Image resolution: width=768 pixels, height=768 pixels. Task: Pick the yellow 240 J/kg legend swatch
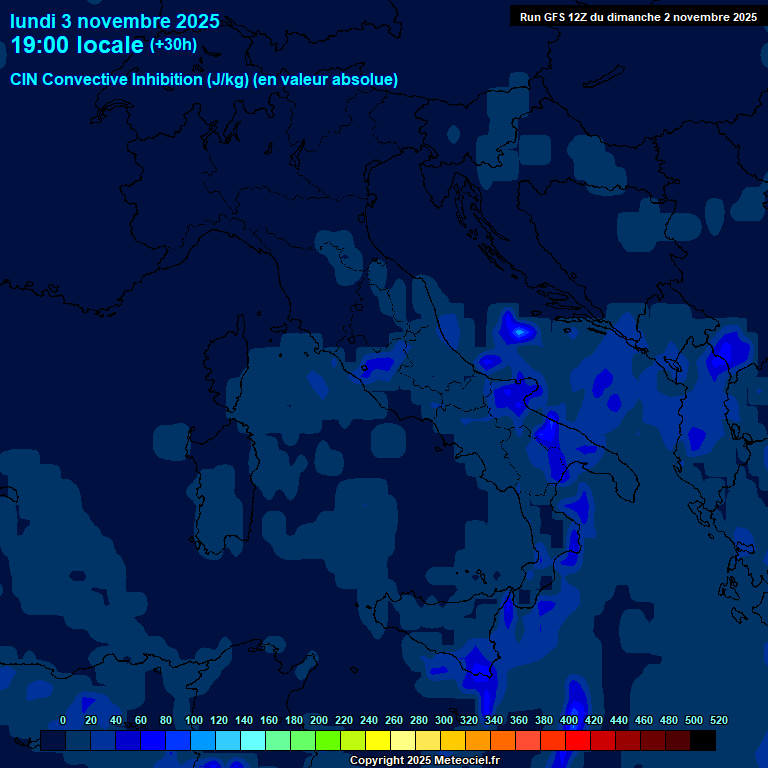tap(353, 741)
